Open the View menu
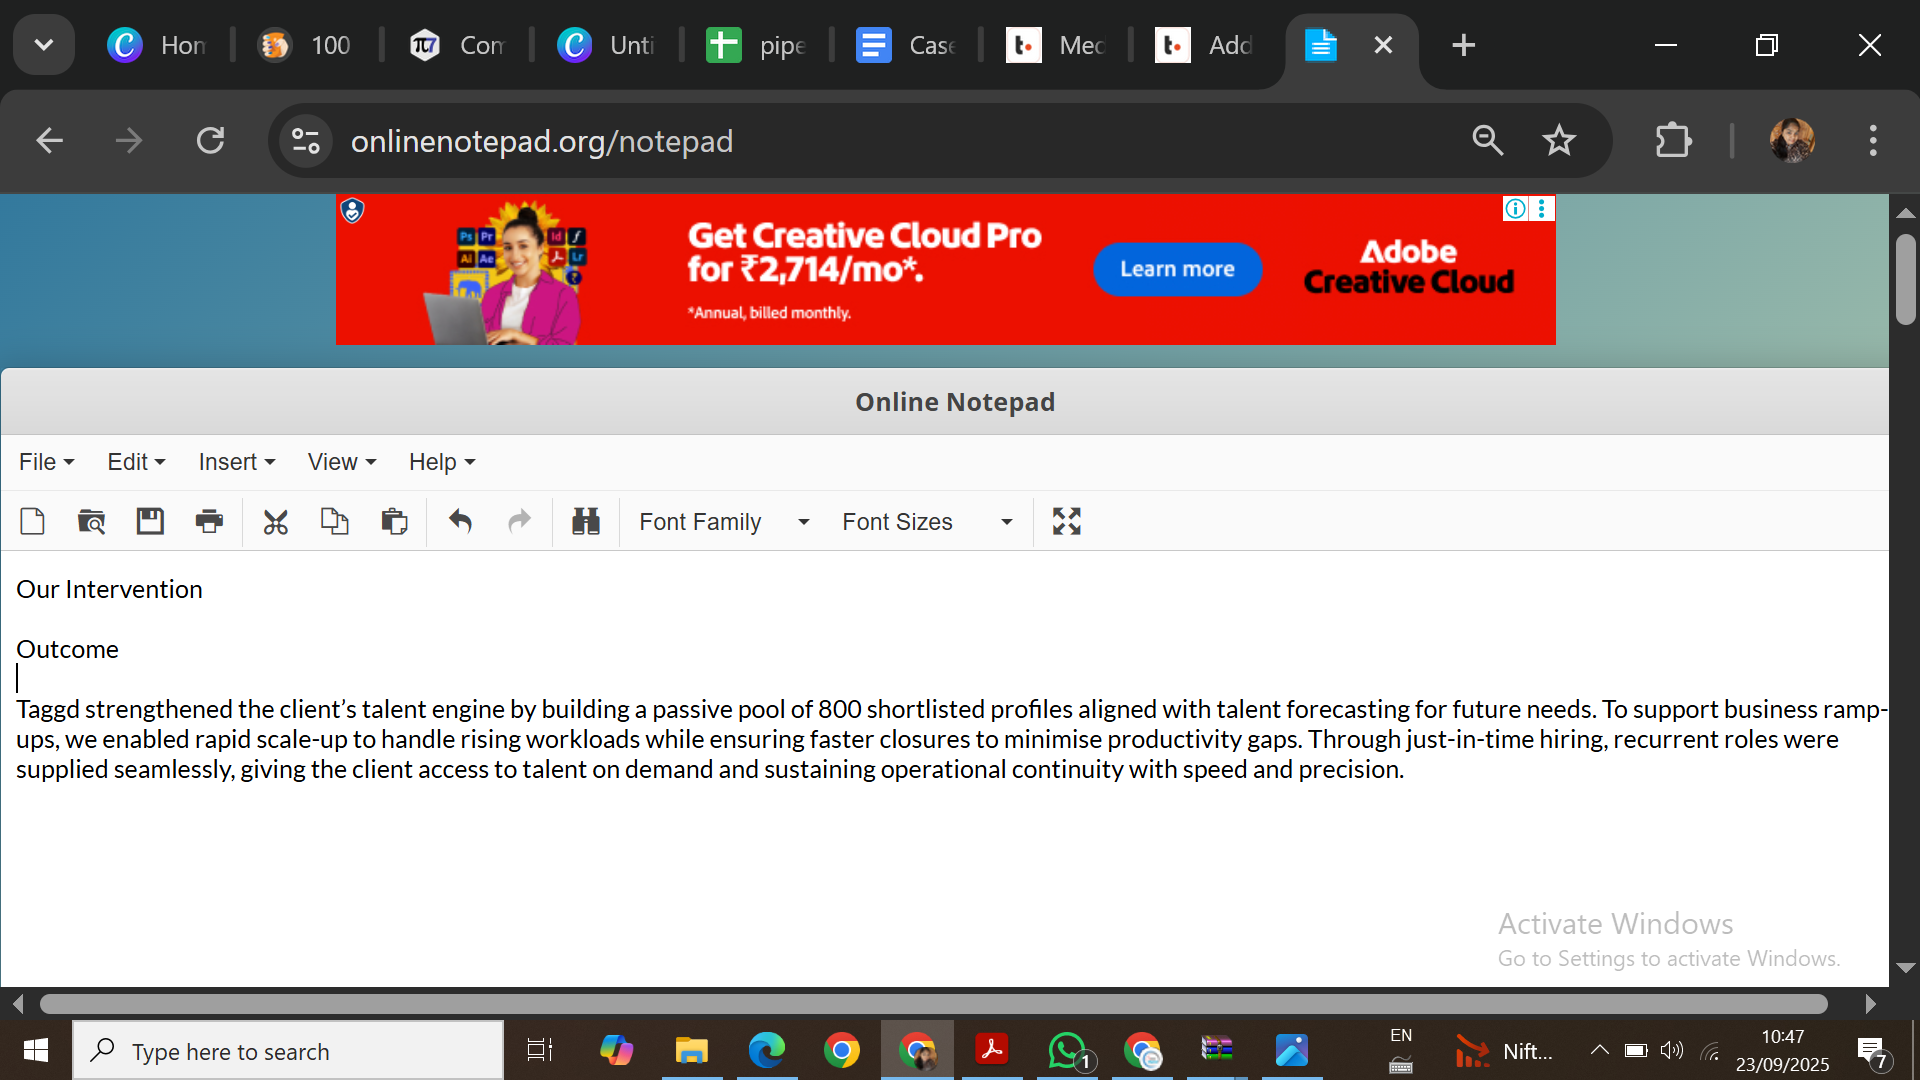This screenshot has height=1080, width=1920. pos(341,462)
